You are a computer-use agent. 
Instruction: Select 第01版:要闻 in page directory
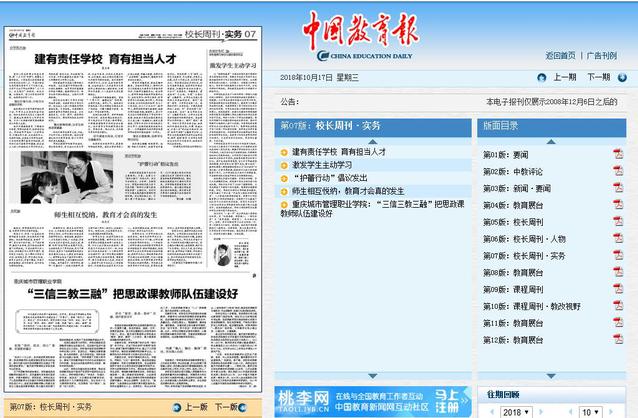505,155
